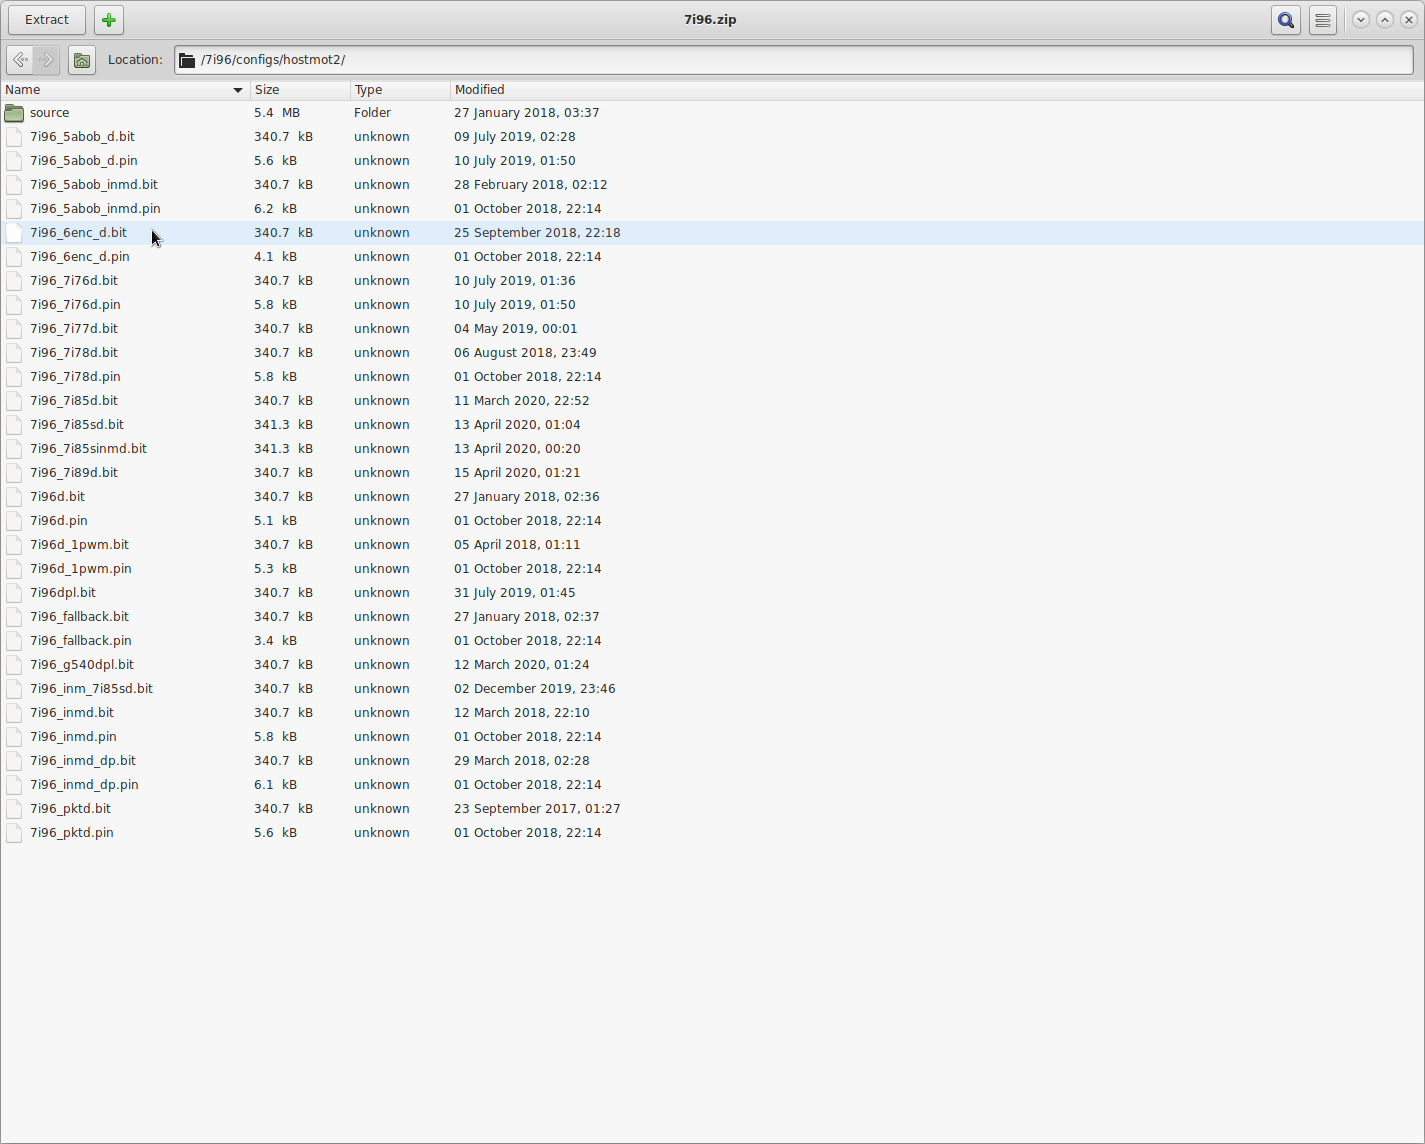Screen dimensions: 1425x1144
Task: Sort by the Type column header
Action: coord(400,90)
